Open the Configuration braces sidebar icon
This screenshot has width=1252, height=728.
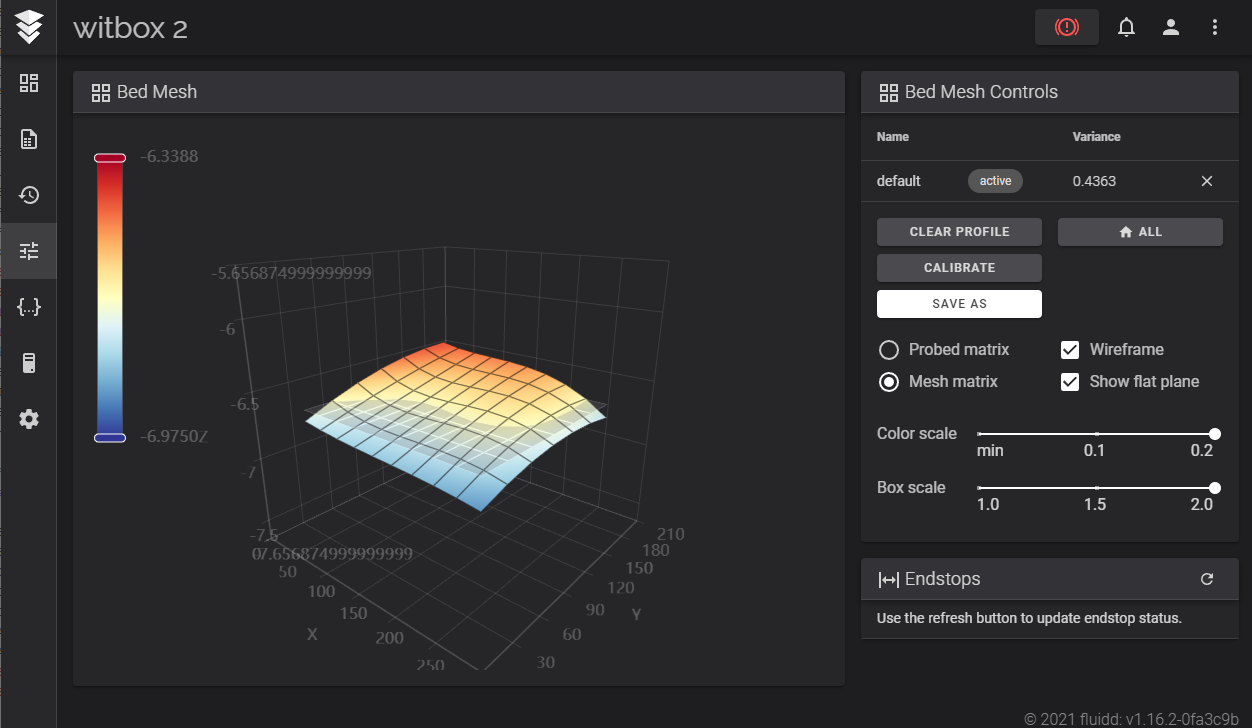pyautogui.click(x=29, y=307)
